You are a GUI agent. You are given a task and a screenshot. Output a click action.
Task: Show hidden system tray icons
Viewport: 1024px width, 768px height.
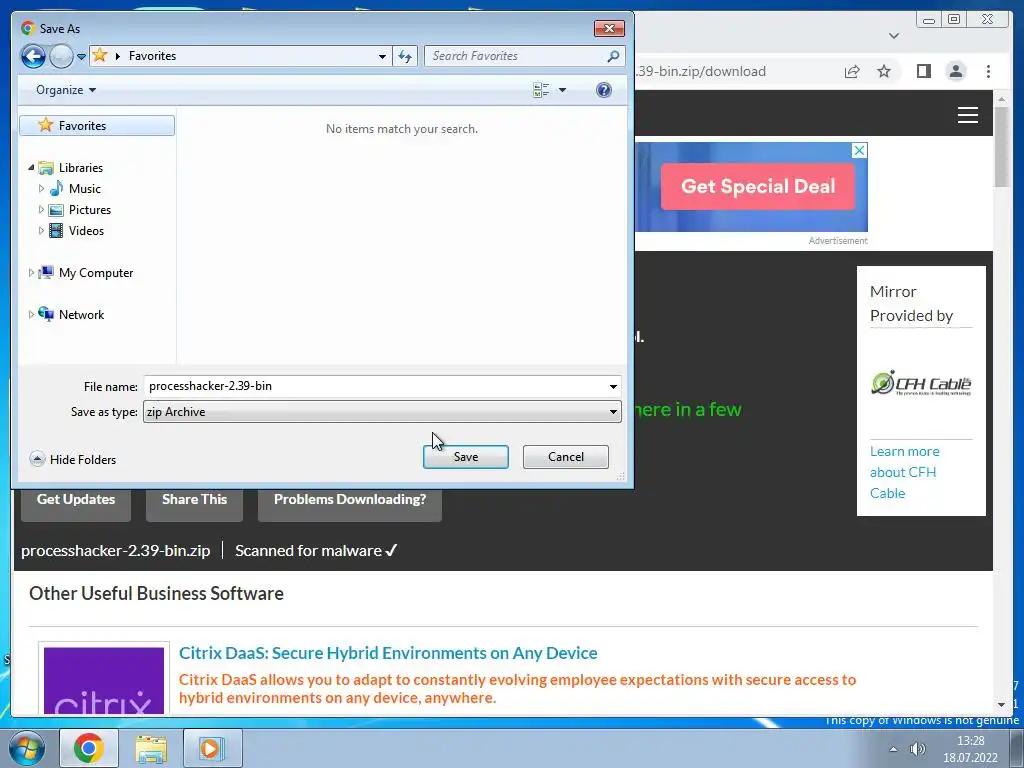[893, 749]
